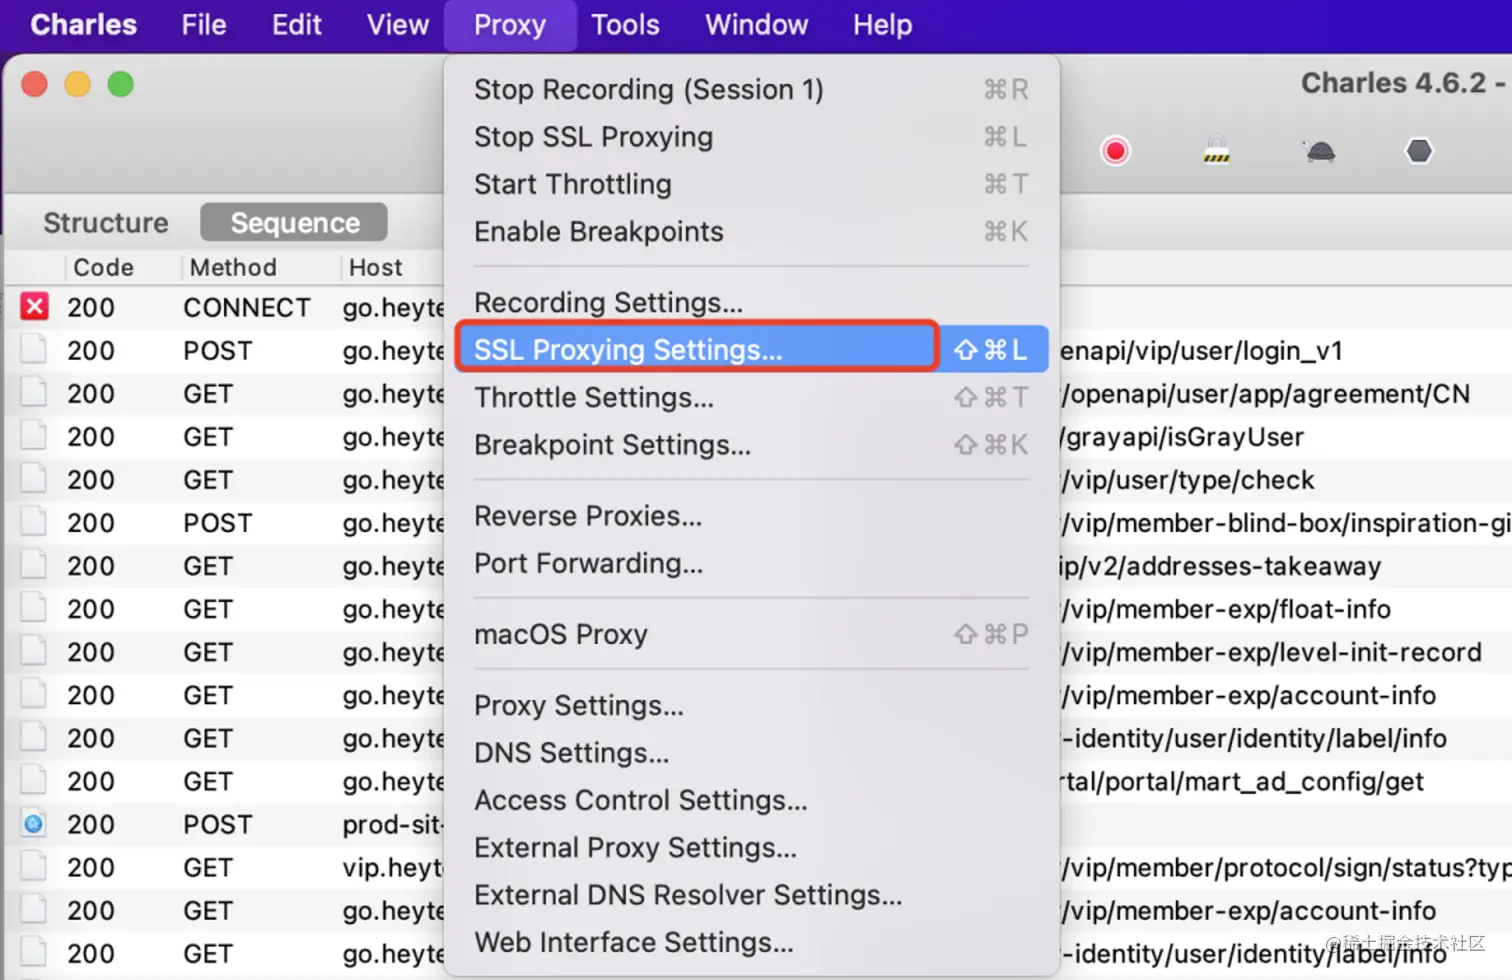Open Web Interface Settings...

pyautogui.click(x=751, y=942)
